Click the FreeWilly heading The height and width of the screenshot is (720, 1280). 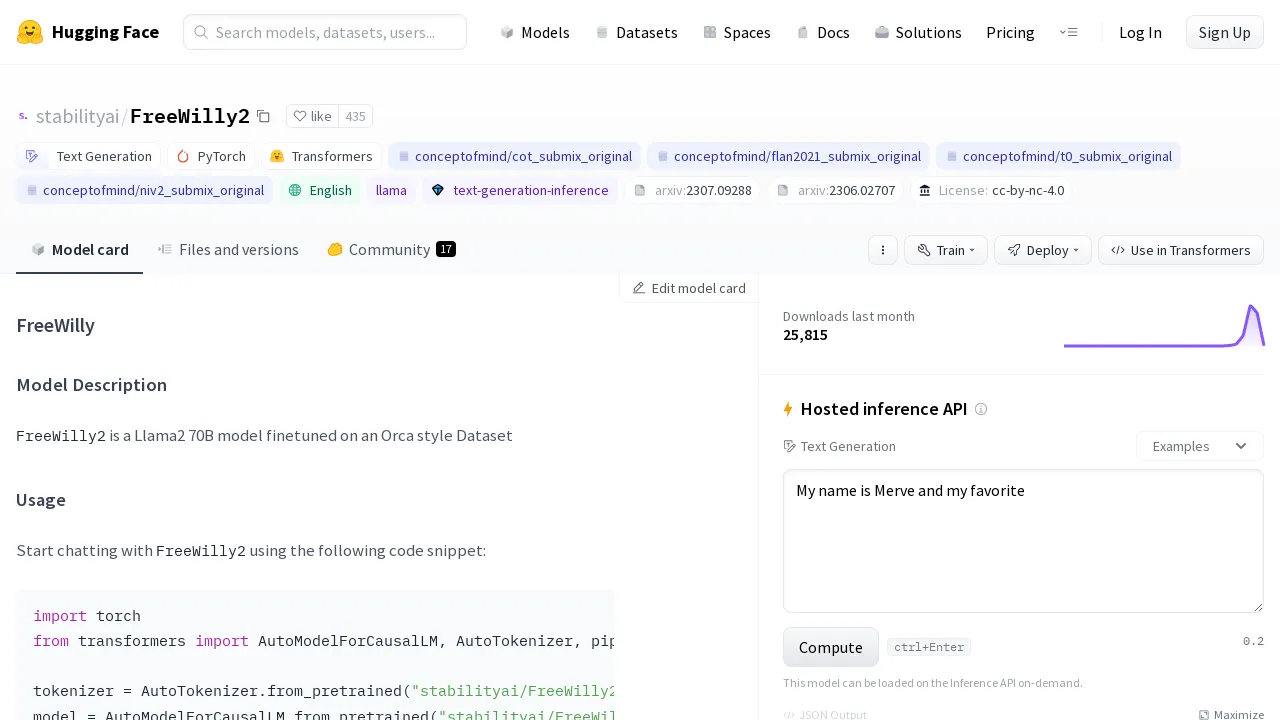(x=56, y=325)
